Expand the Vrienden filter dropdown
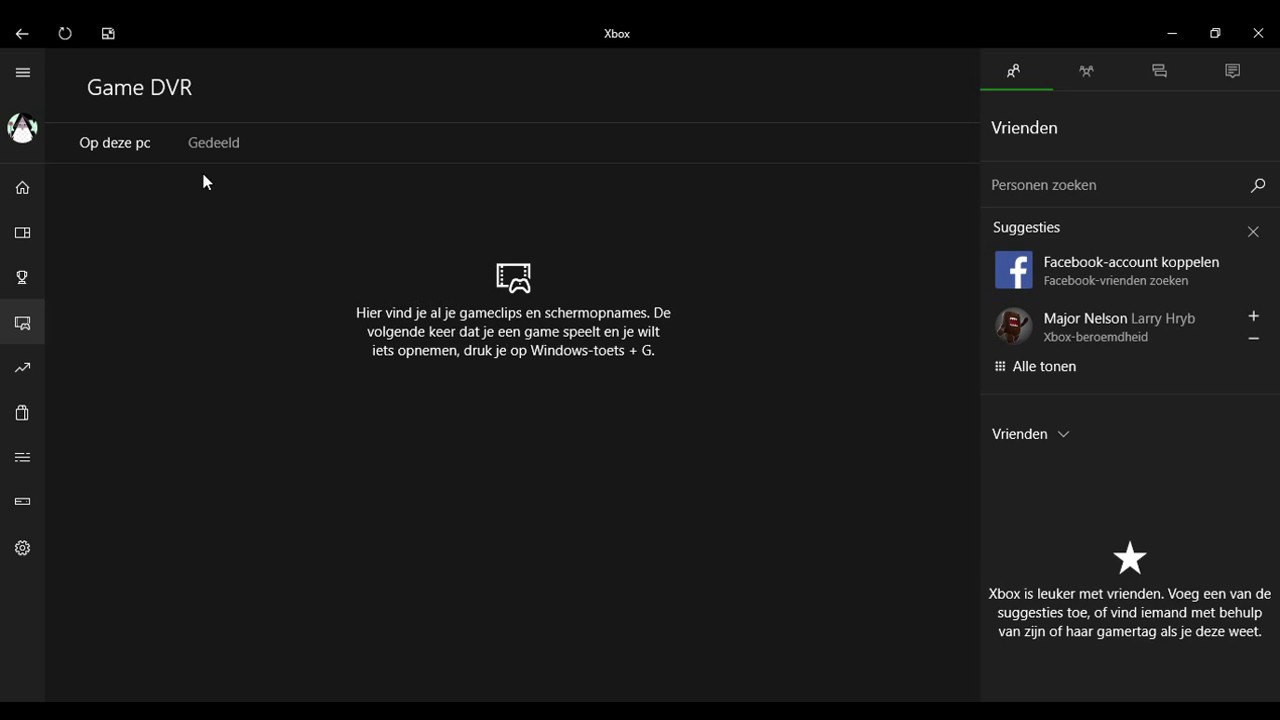 (x=1030, y=434)
